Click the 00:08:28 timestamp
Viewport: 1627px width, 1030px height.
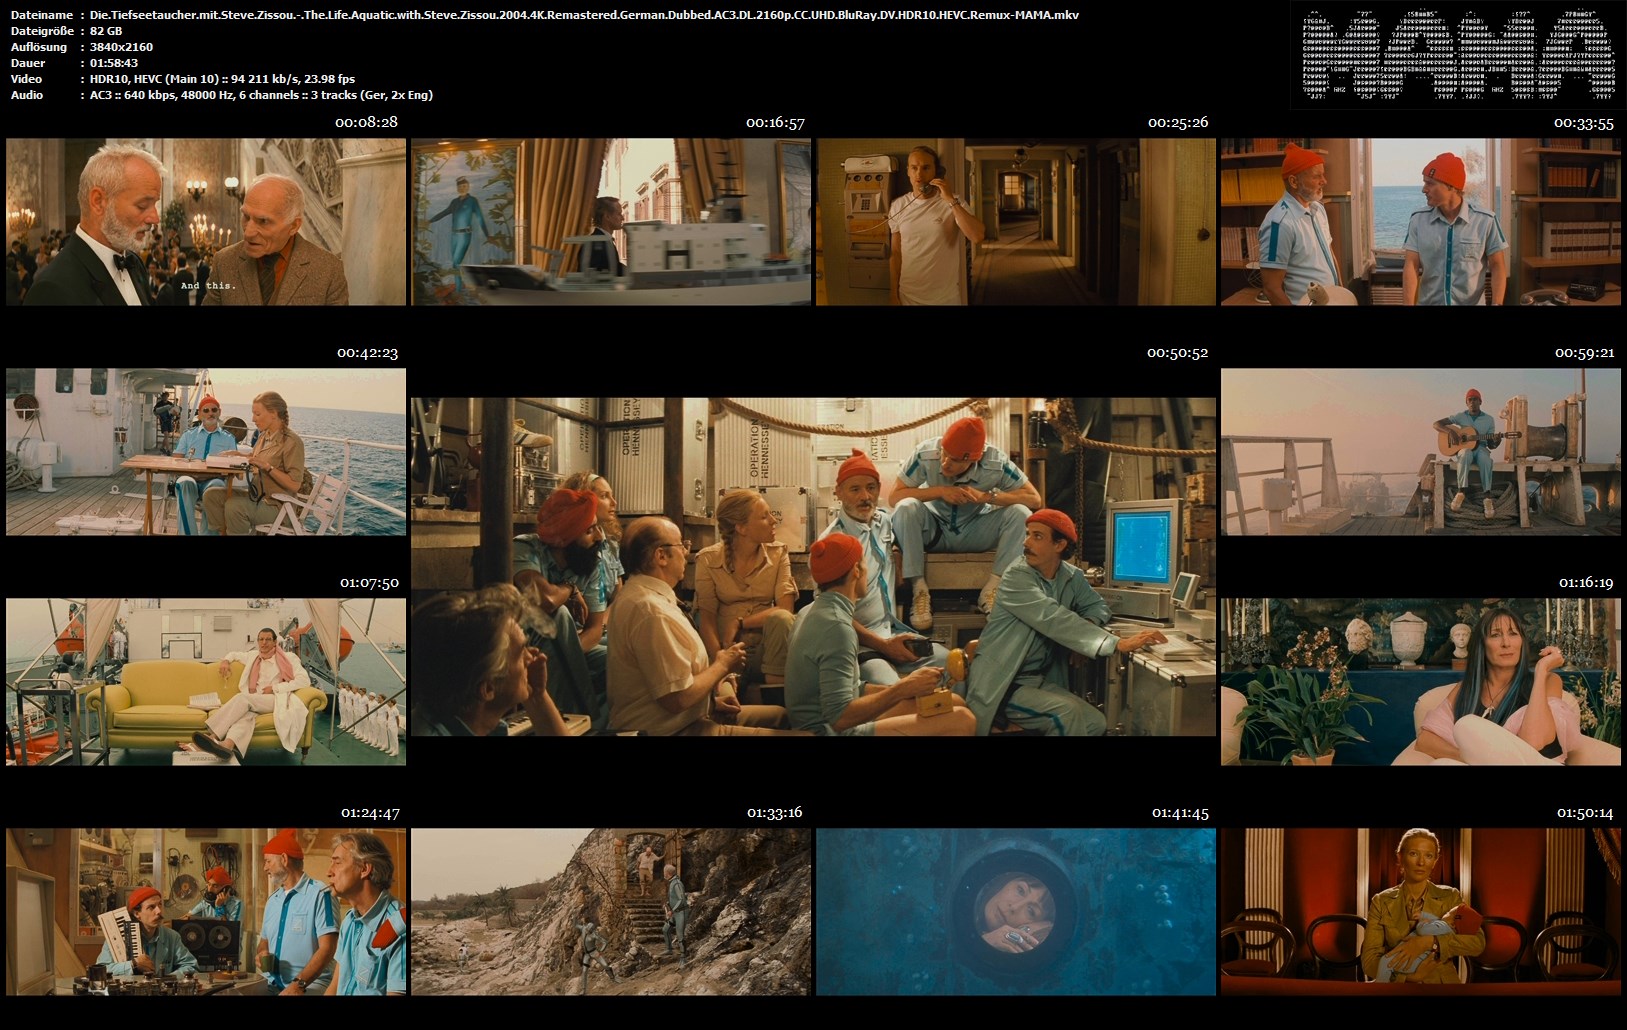coord(366,122)
